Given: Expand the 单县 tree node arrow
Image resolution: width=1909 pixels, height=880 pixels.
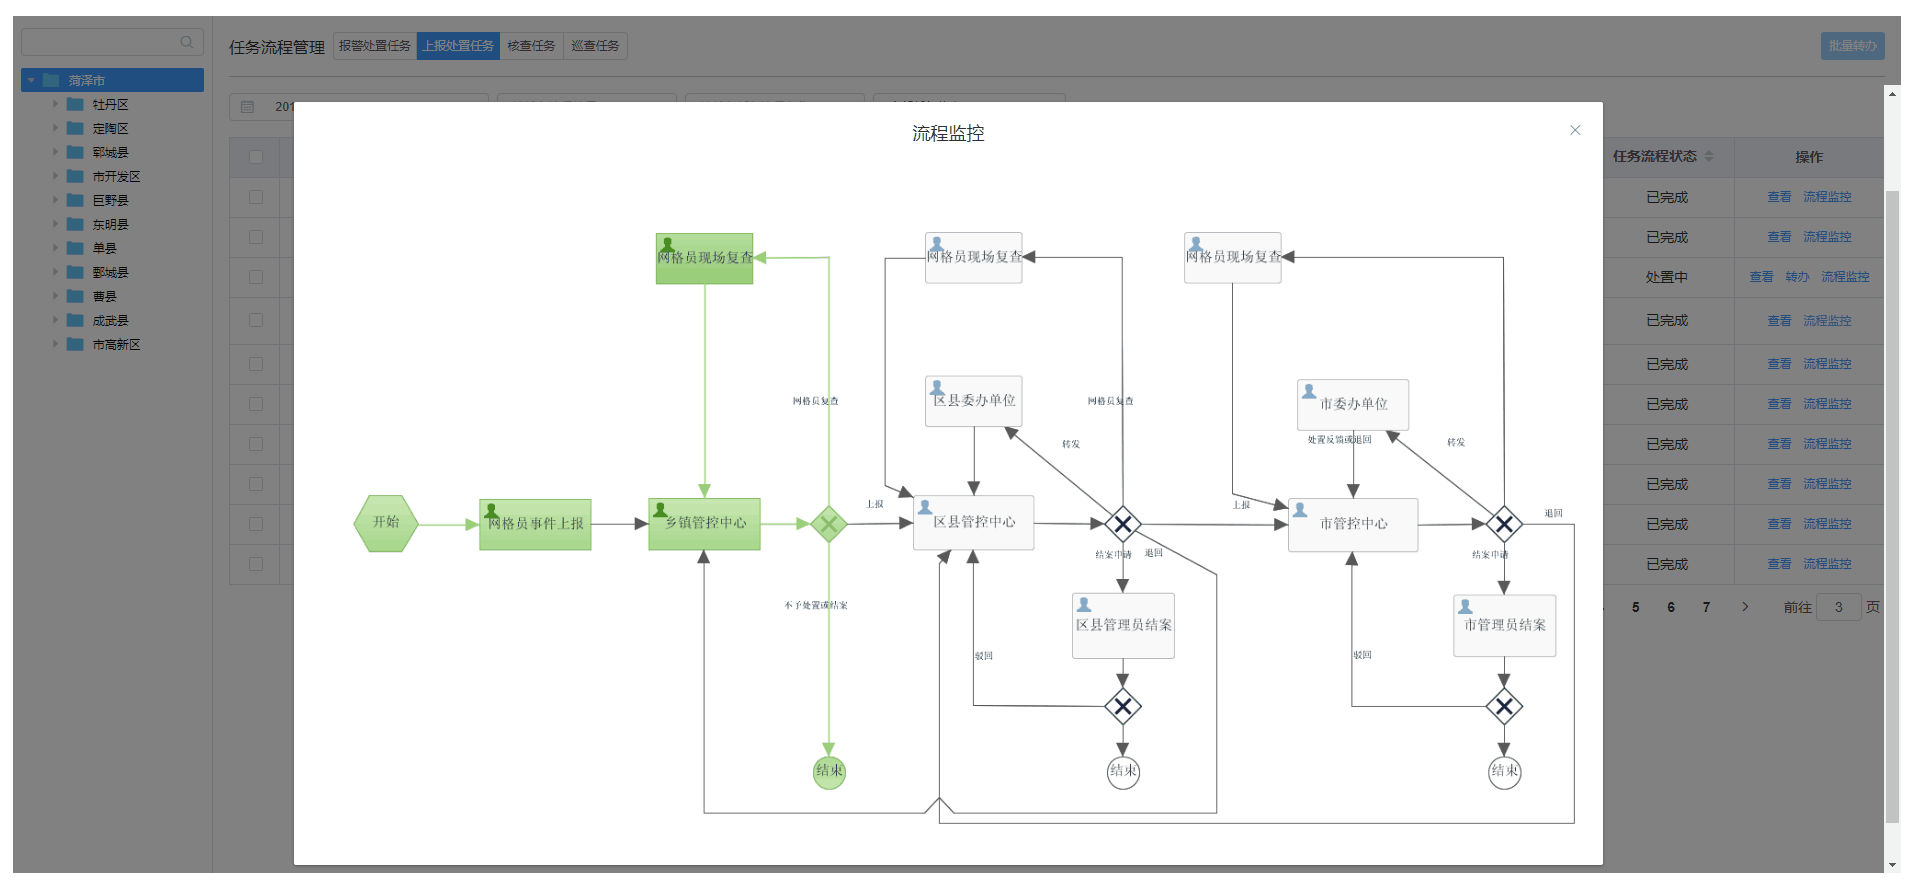Looking at the screenshot, I should pyautogui.click(x=55, y=248).
